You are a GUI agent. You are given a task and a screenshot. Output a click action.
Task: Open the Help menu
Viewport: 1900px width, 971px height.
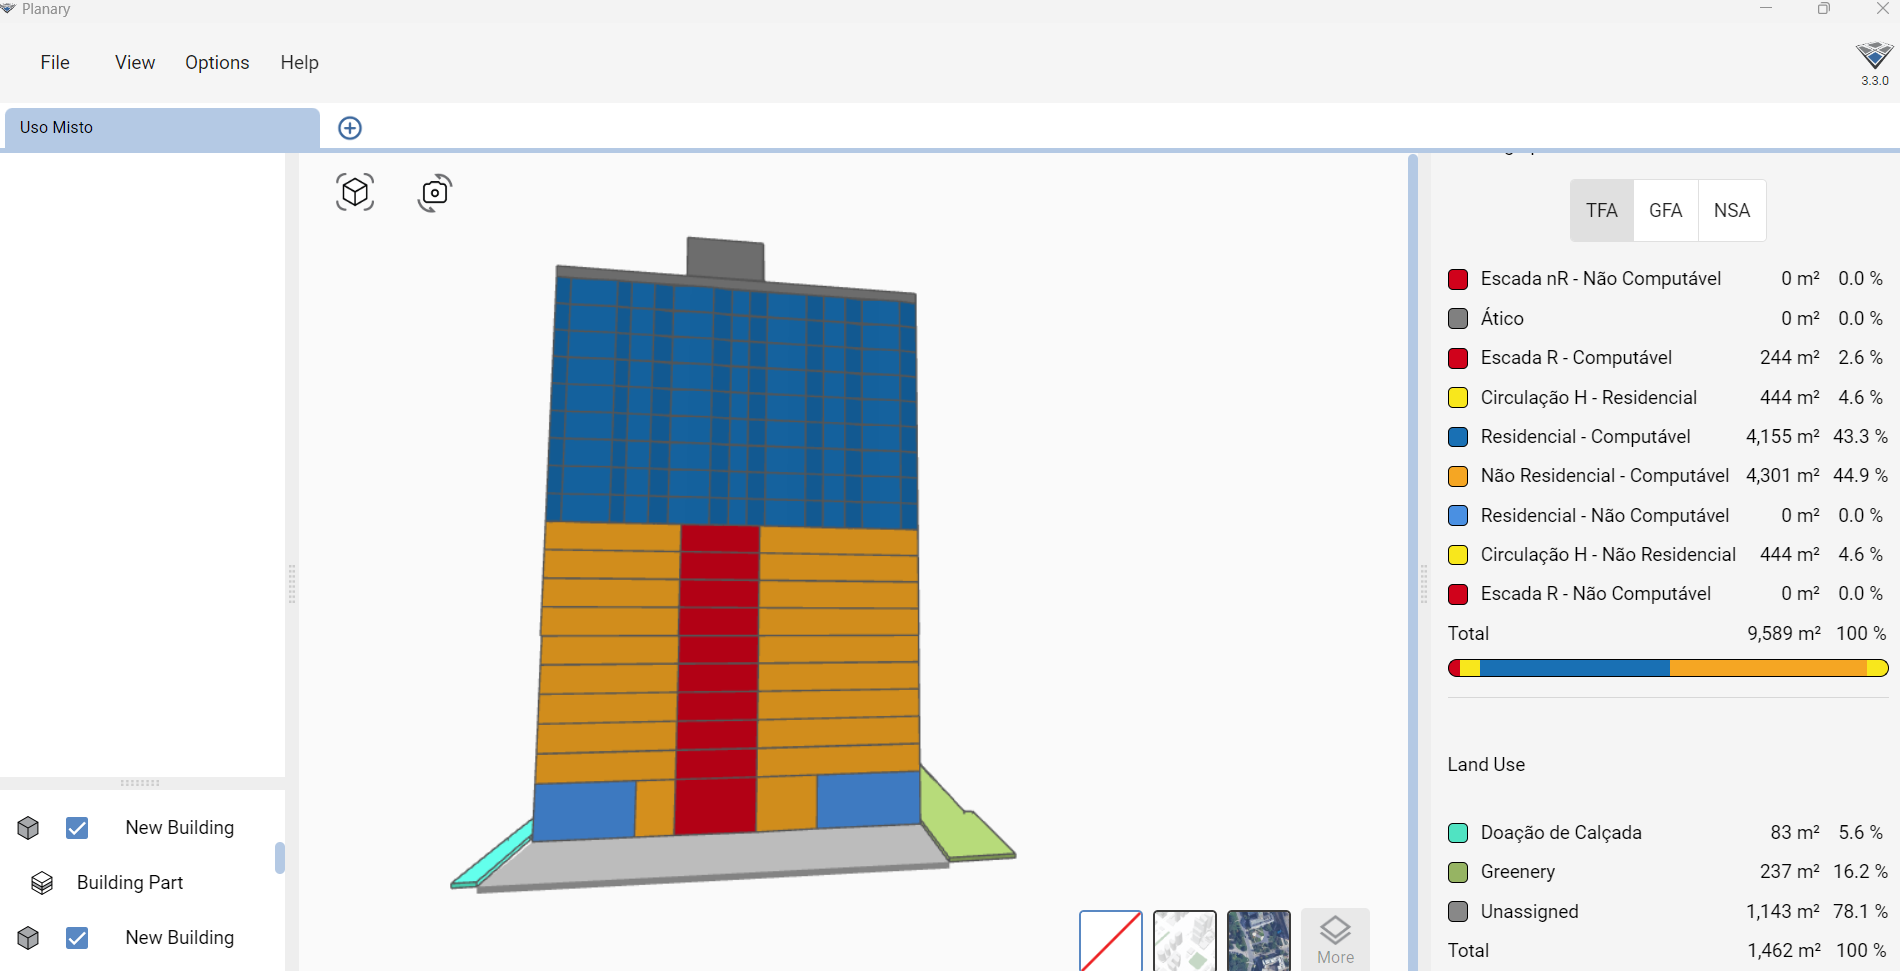tap(299, 62)
